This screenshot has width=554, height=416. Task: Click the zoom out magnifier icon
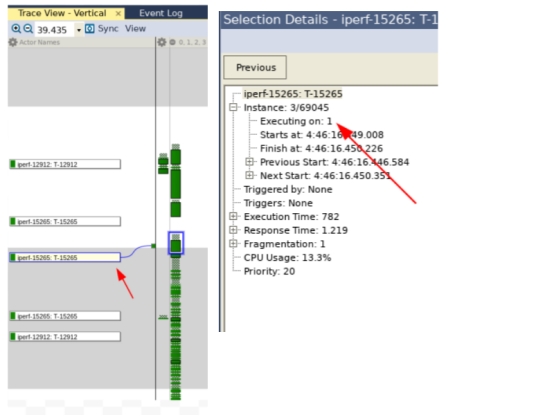coord(28,29)
